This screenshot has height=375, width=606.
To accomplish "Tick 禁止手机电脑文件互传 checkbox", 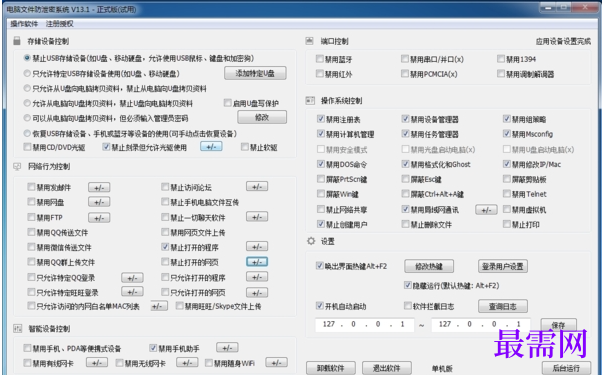I will click(x=165, y=202).
